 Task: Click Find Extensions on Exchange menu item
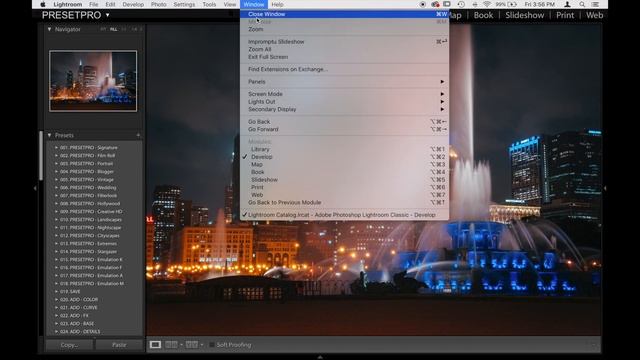coord(344,69)
